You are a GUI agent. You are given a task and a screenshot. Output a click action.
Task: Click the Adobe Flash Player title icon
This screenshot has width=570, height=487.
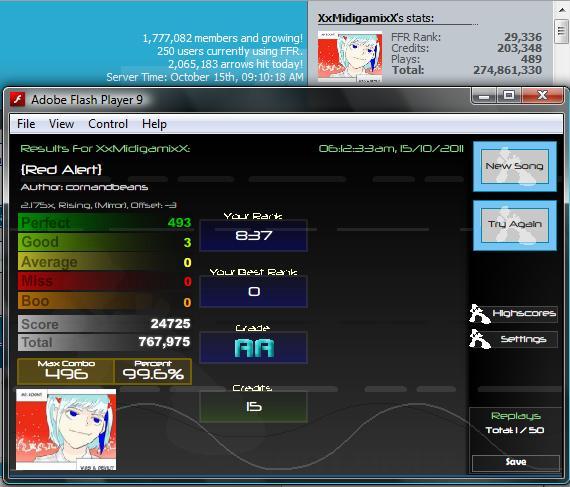point(17,100)
